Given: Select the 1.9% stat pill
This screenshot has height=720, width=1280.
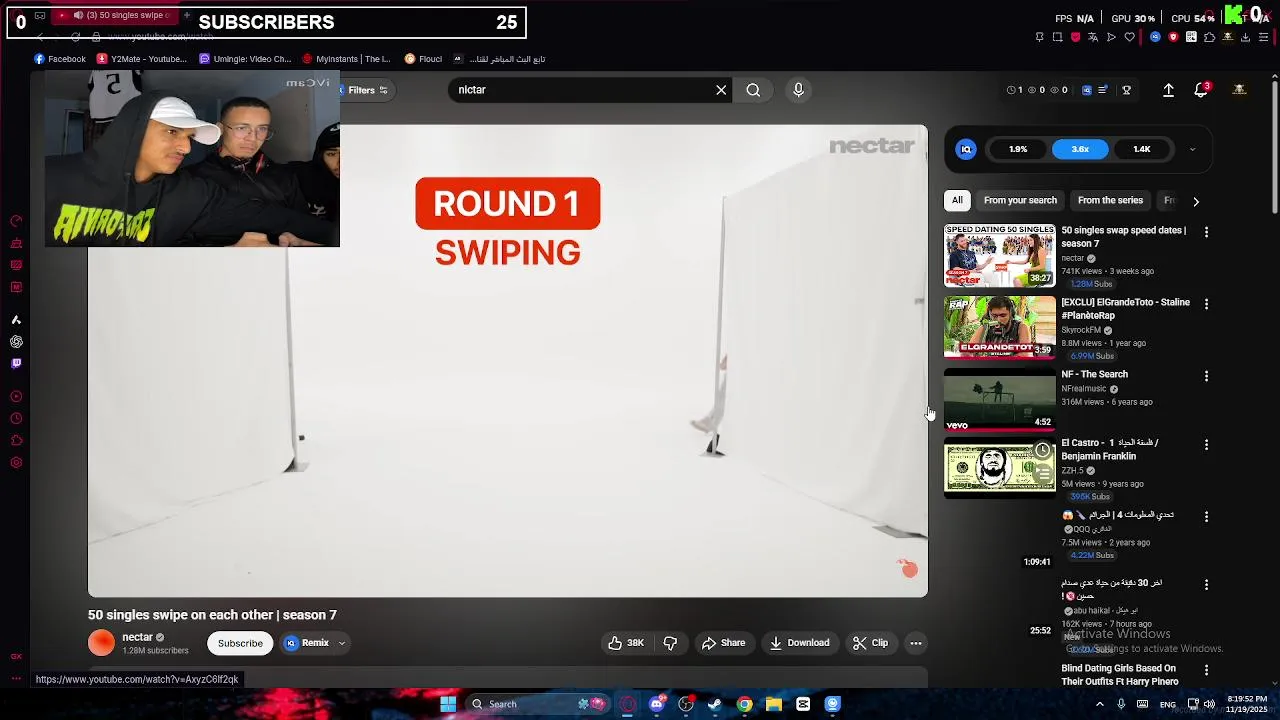Looking at the screenshot, I should (1018, 149).
